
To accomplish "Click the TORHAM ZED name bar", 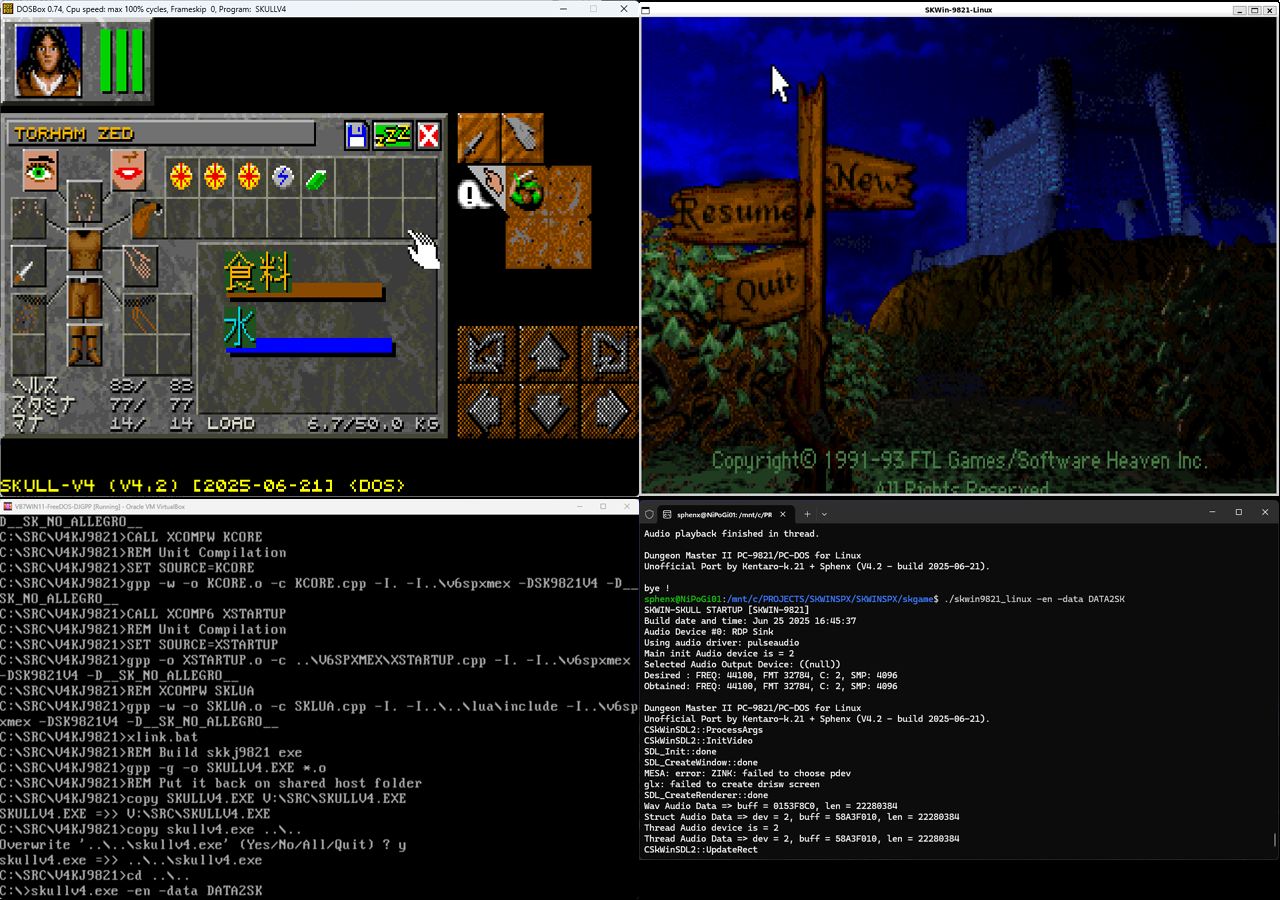I will point(160,134).
